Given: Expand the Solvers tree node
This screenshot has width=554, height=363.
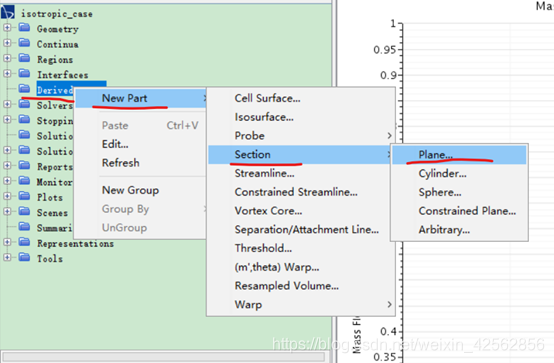Looking at the screenshot, I should point(7,104).
